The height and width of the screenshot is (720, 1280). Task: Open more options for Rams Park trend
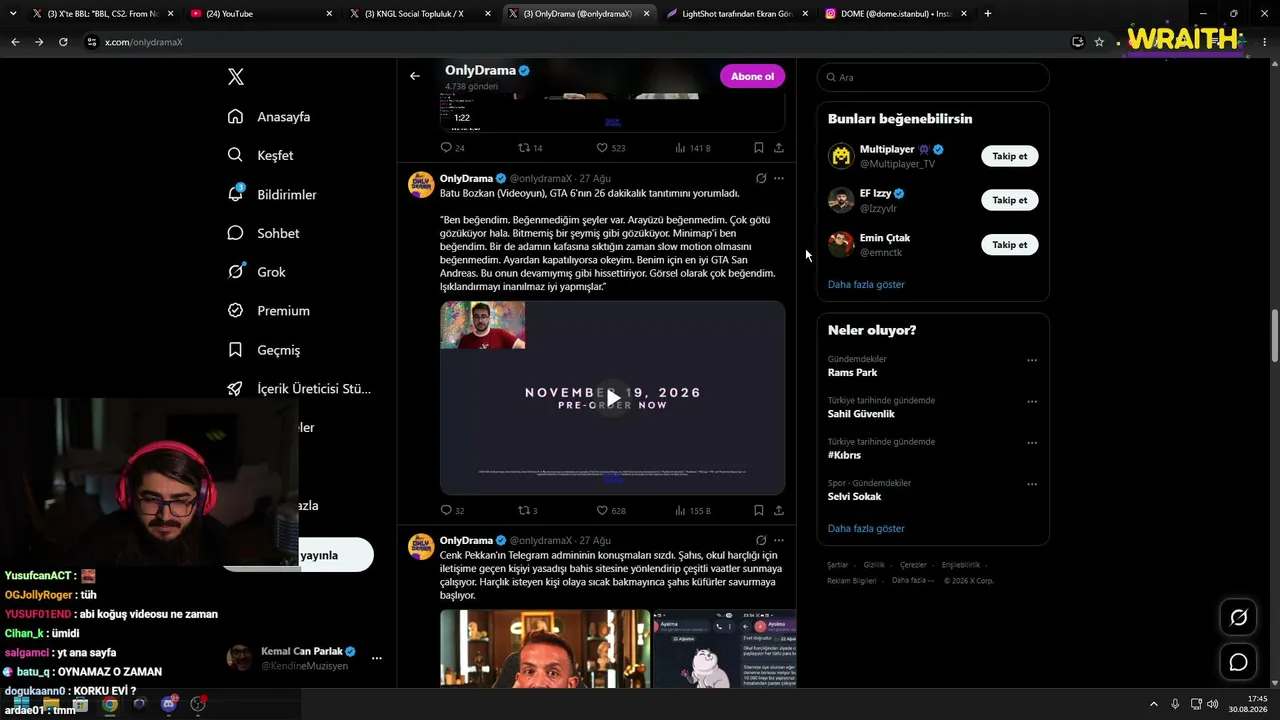(1032, 360)
